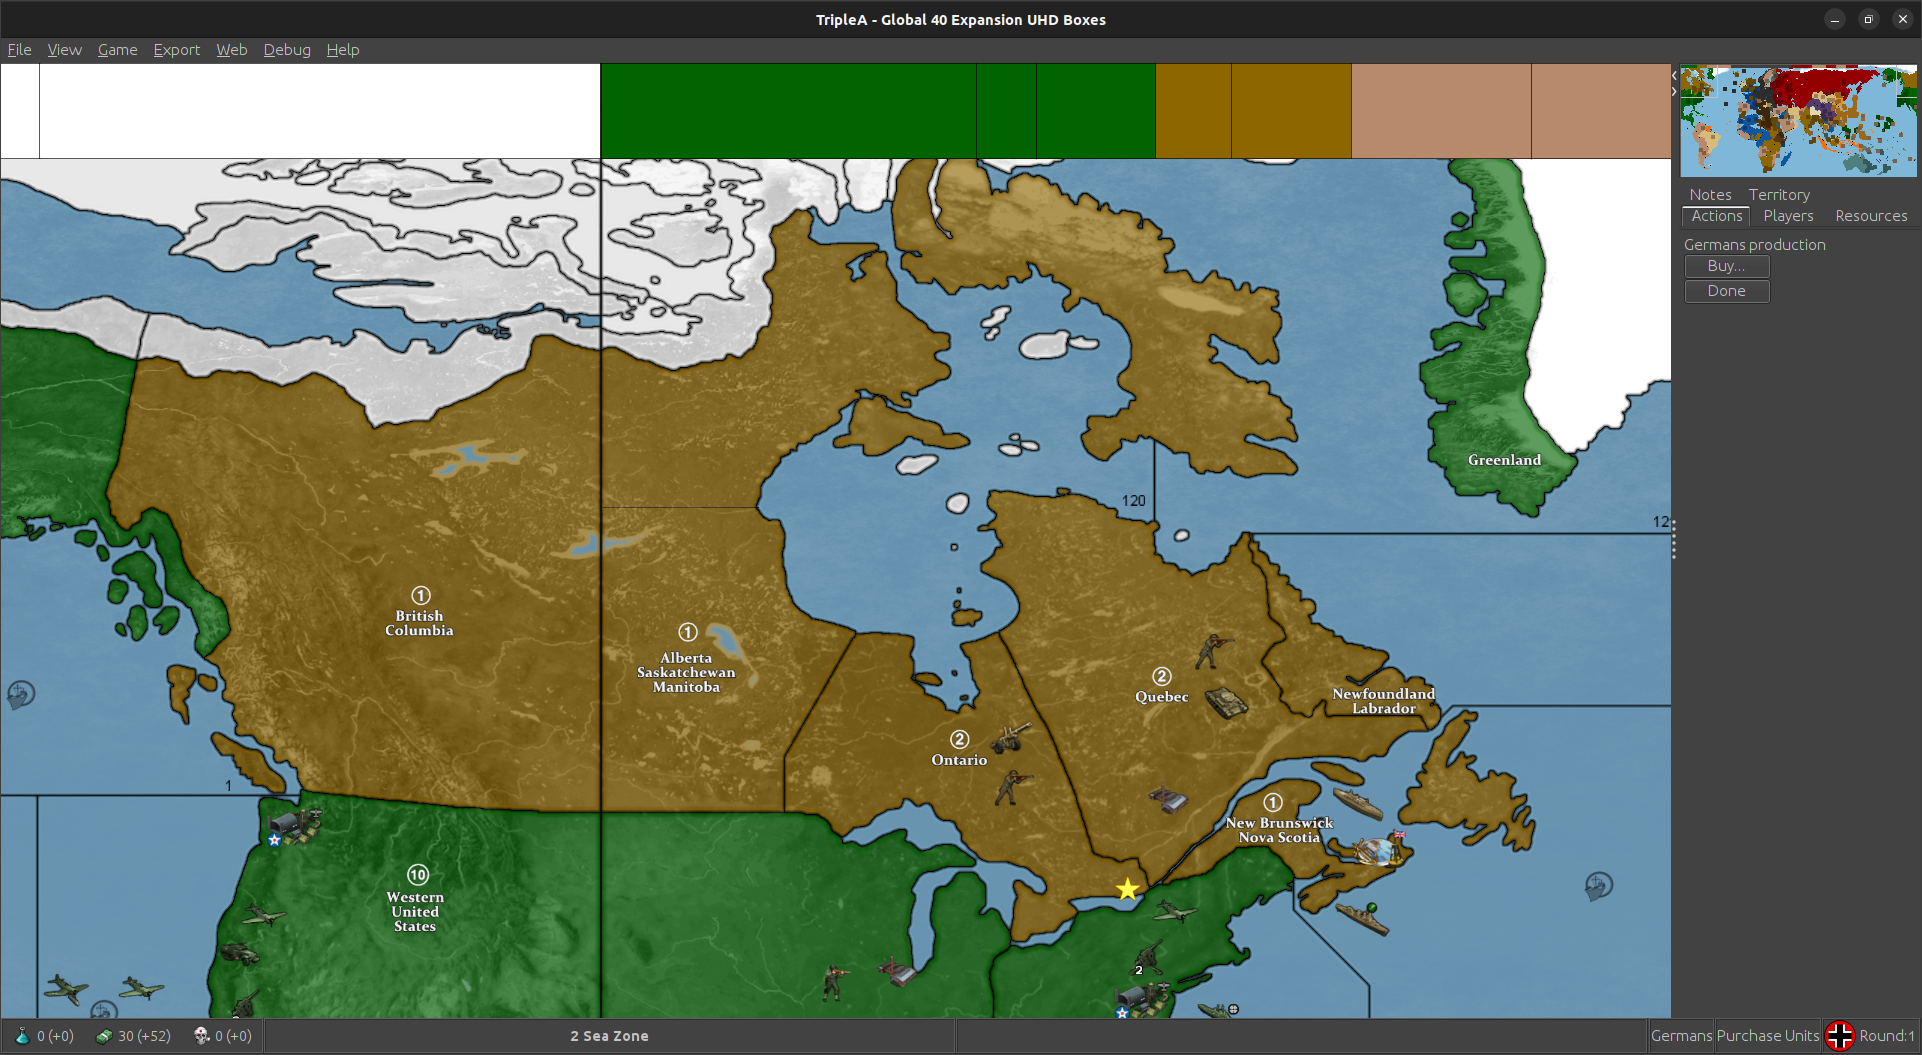
Task: Select the warship north of Nova Scotia
Action: (1358, 803)
